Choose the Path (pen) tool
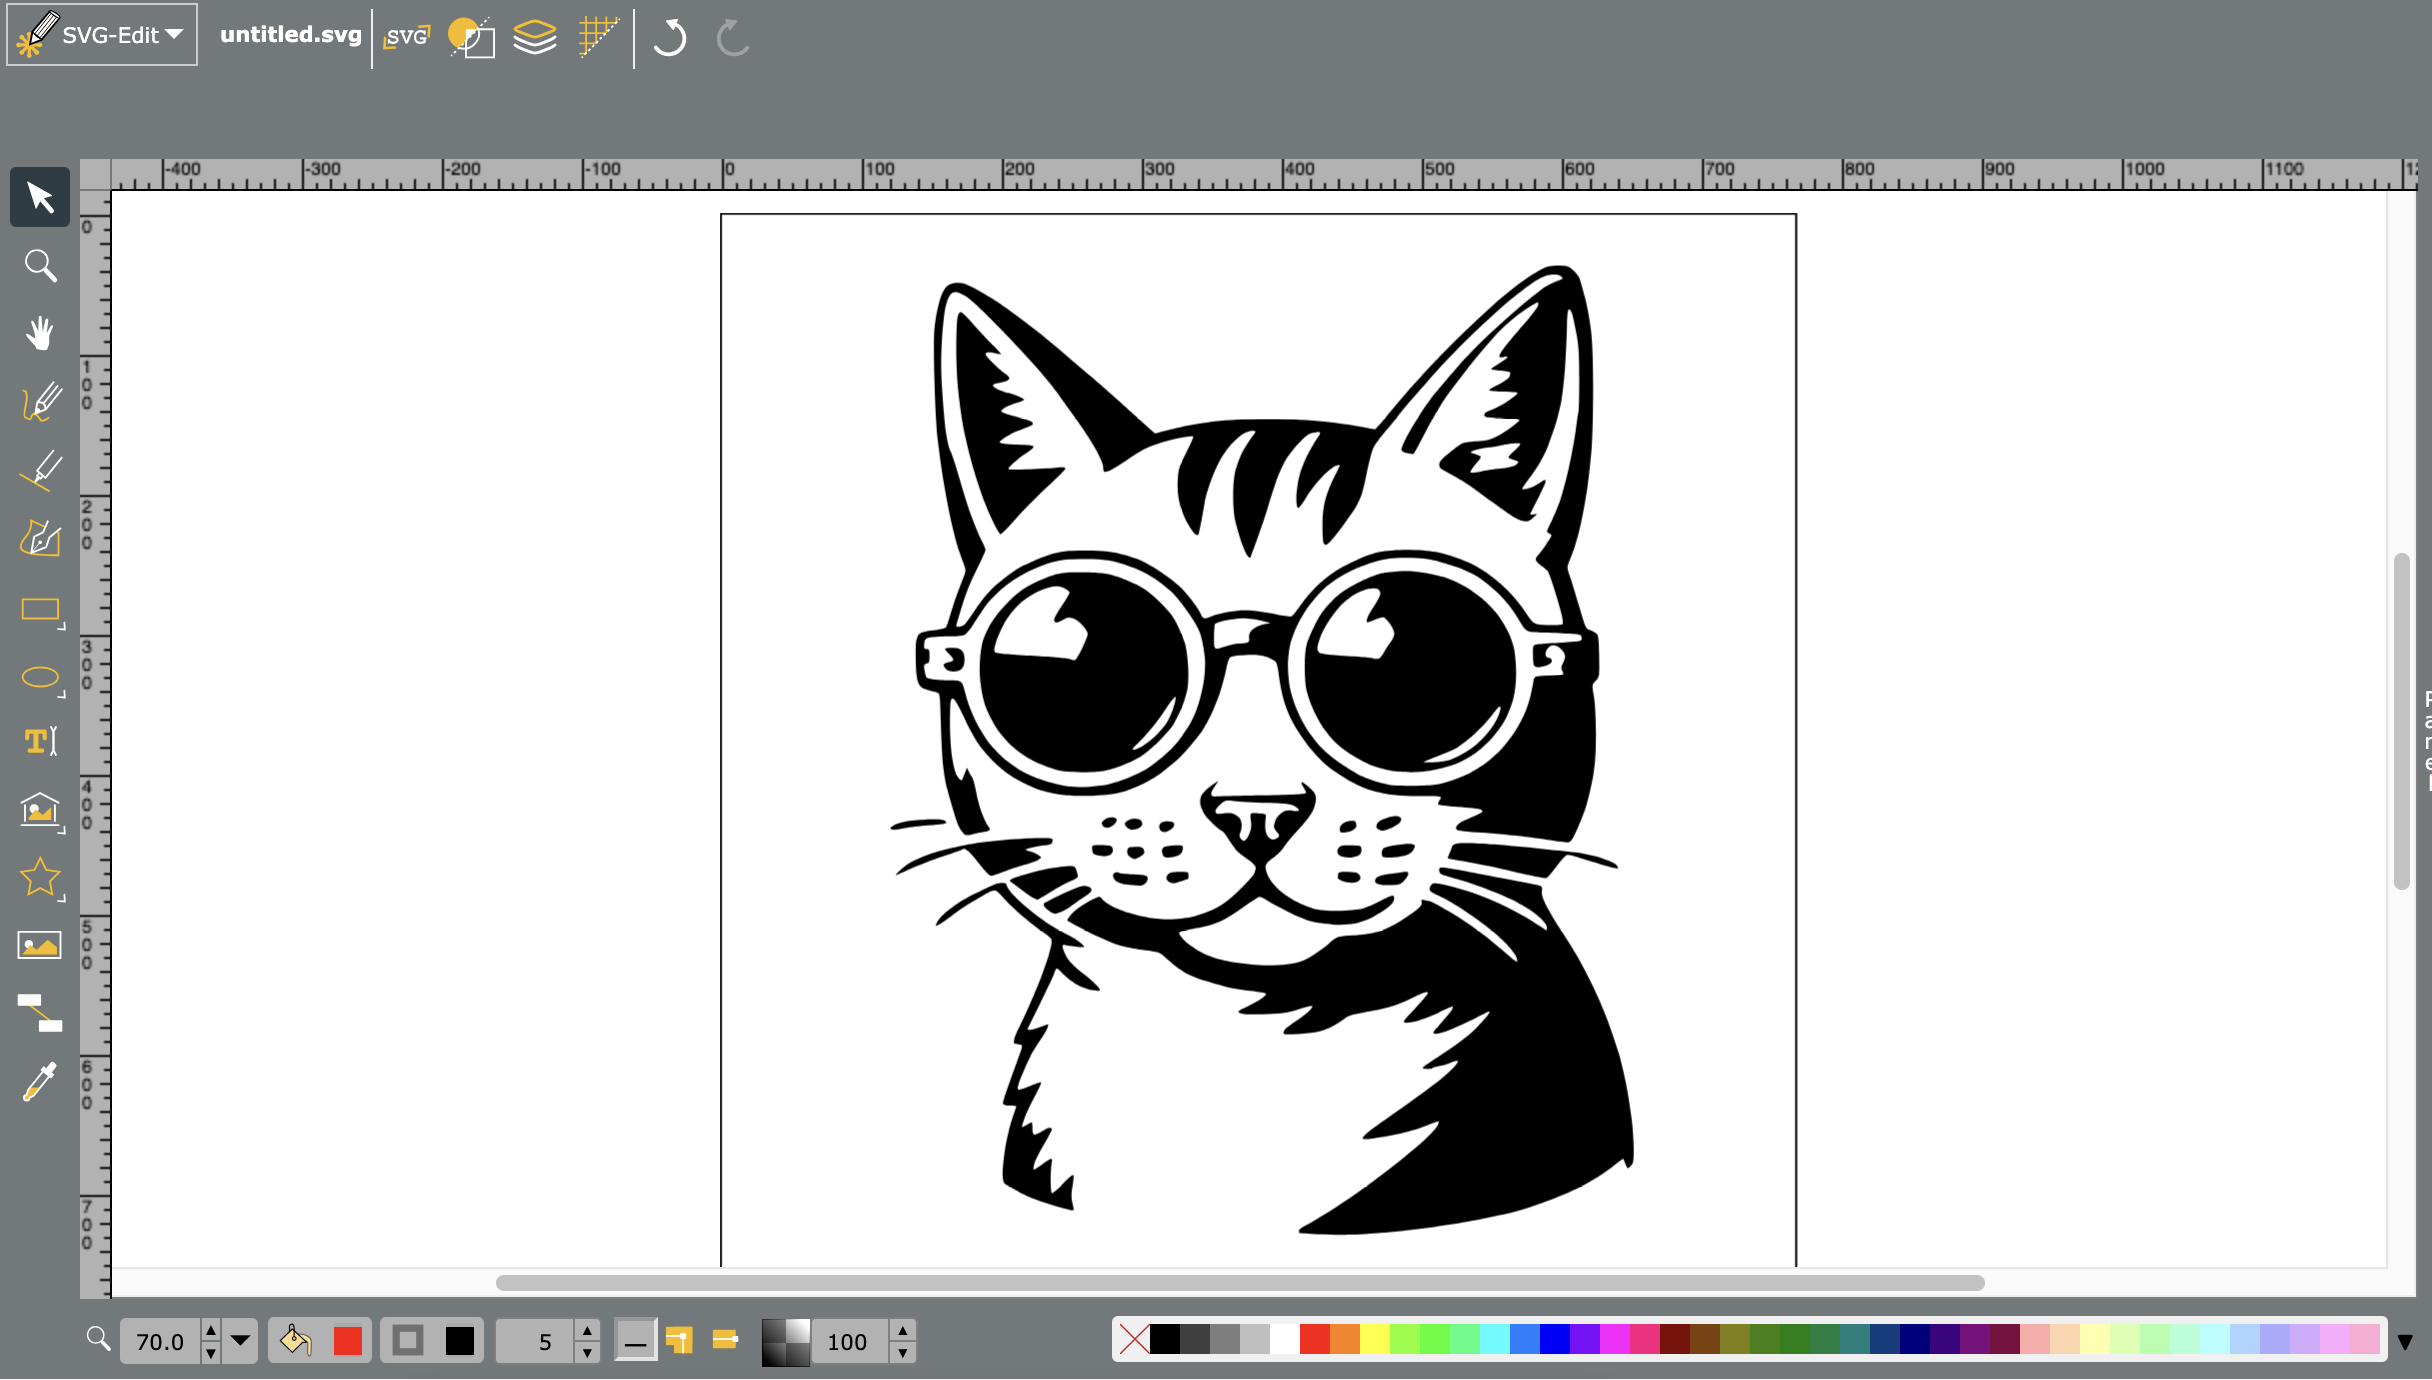This screenshot has width=2432, height=1380. click(x=40, y=540)
